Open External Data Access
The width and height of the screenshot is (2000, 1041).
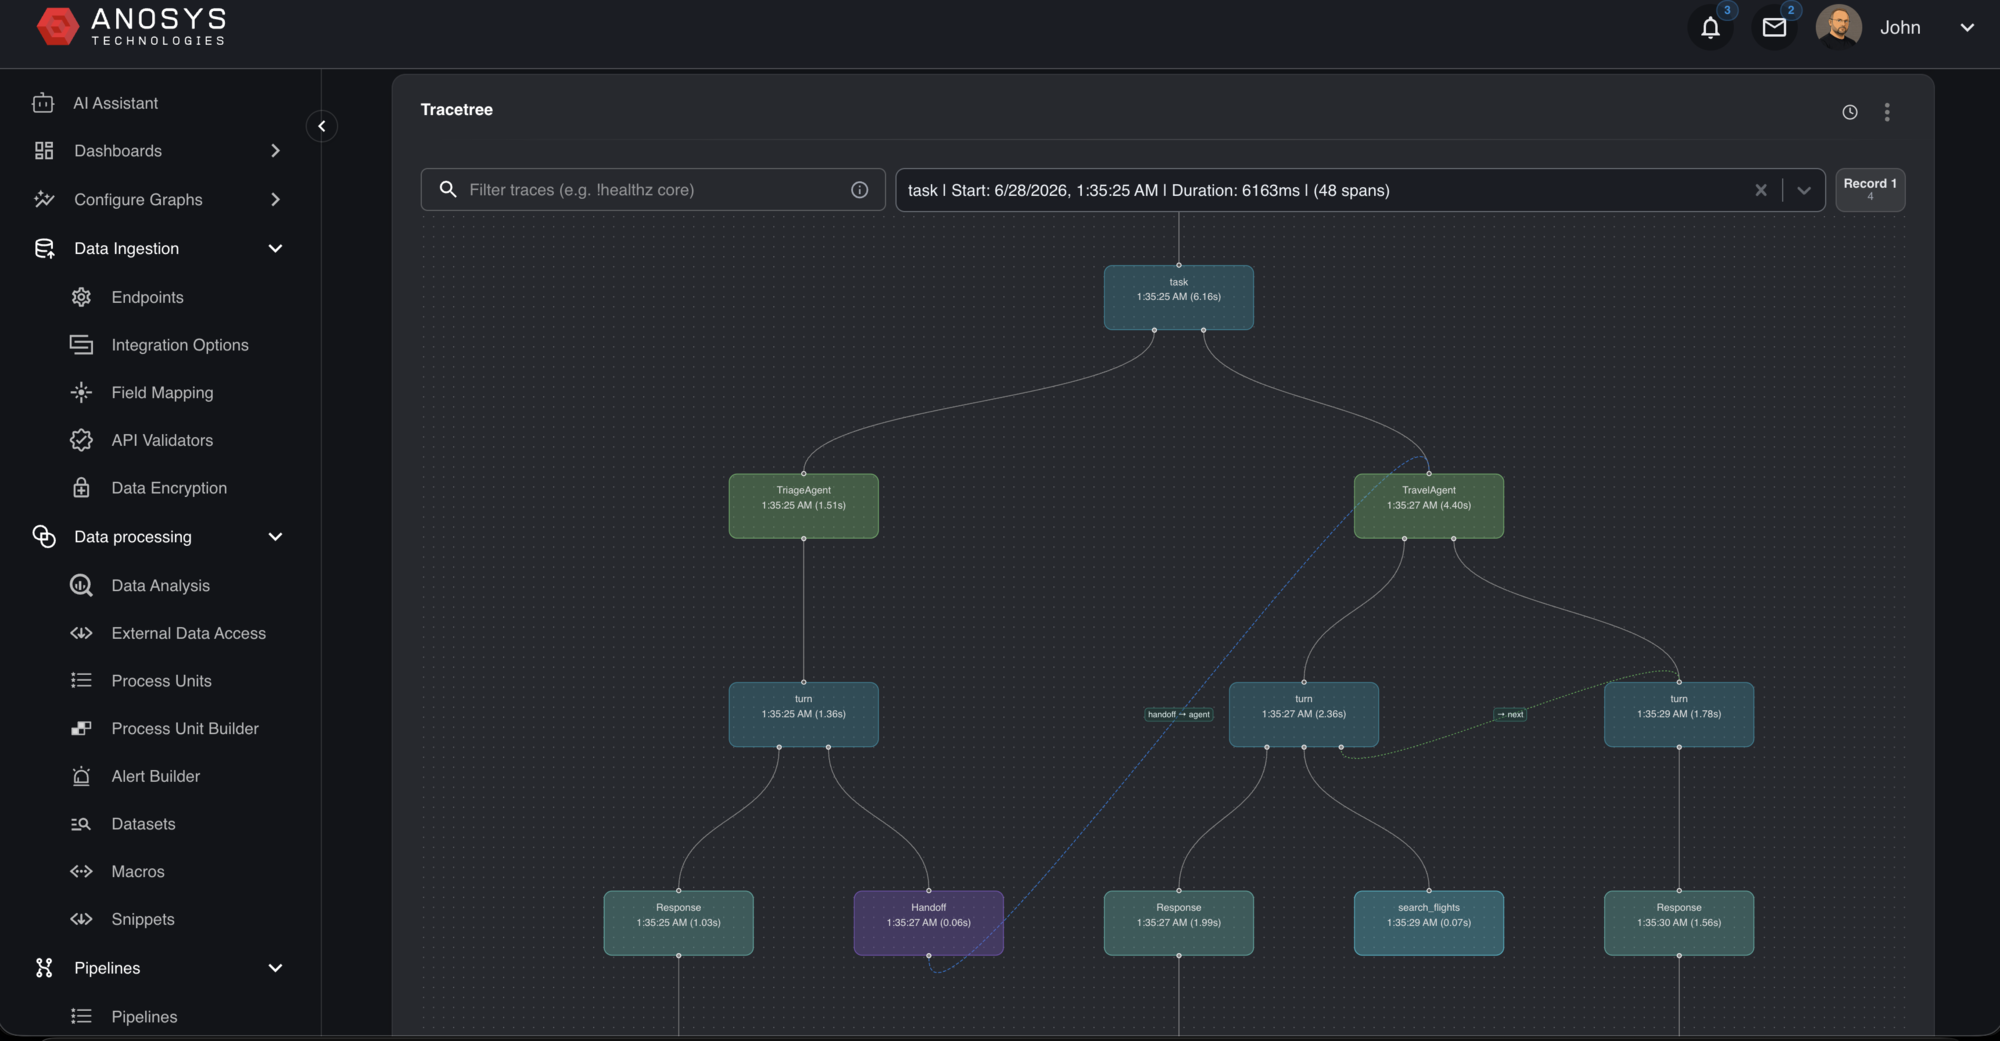tap(188, 633)
